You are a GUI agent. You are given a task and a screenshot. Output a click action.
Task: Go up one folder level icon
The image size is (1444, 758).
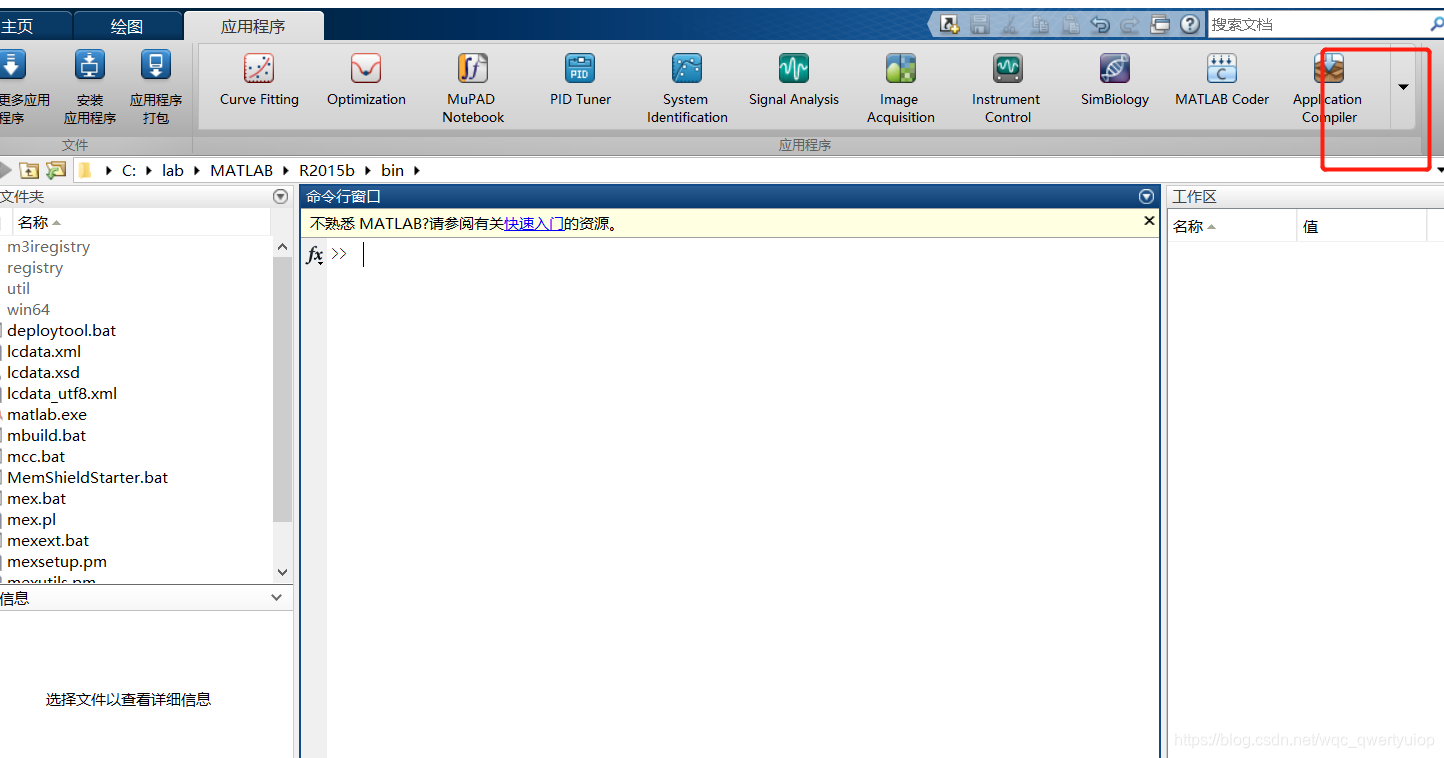pyautogui.click(x=30, y=171)
